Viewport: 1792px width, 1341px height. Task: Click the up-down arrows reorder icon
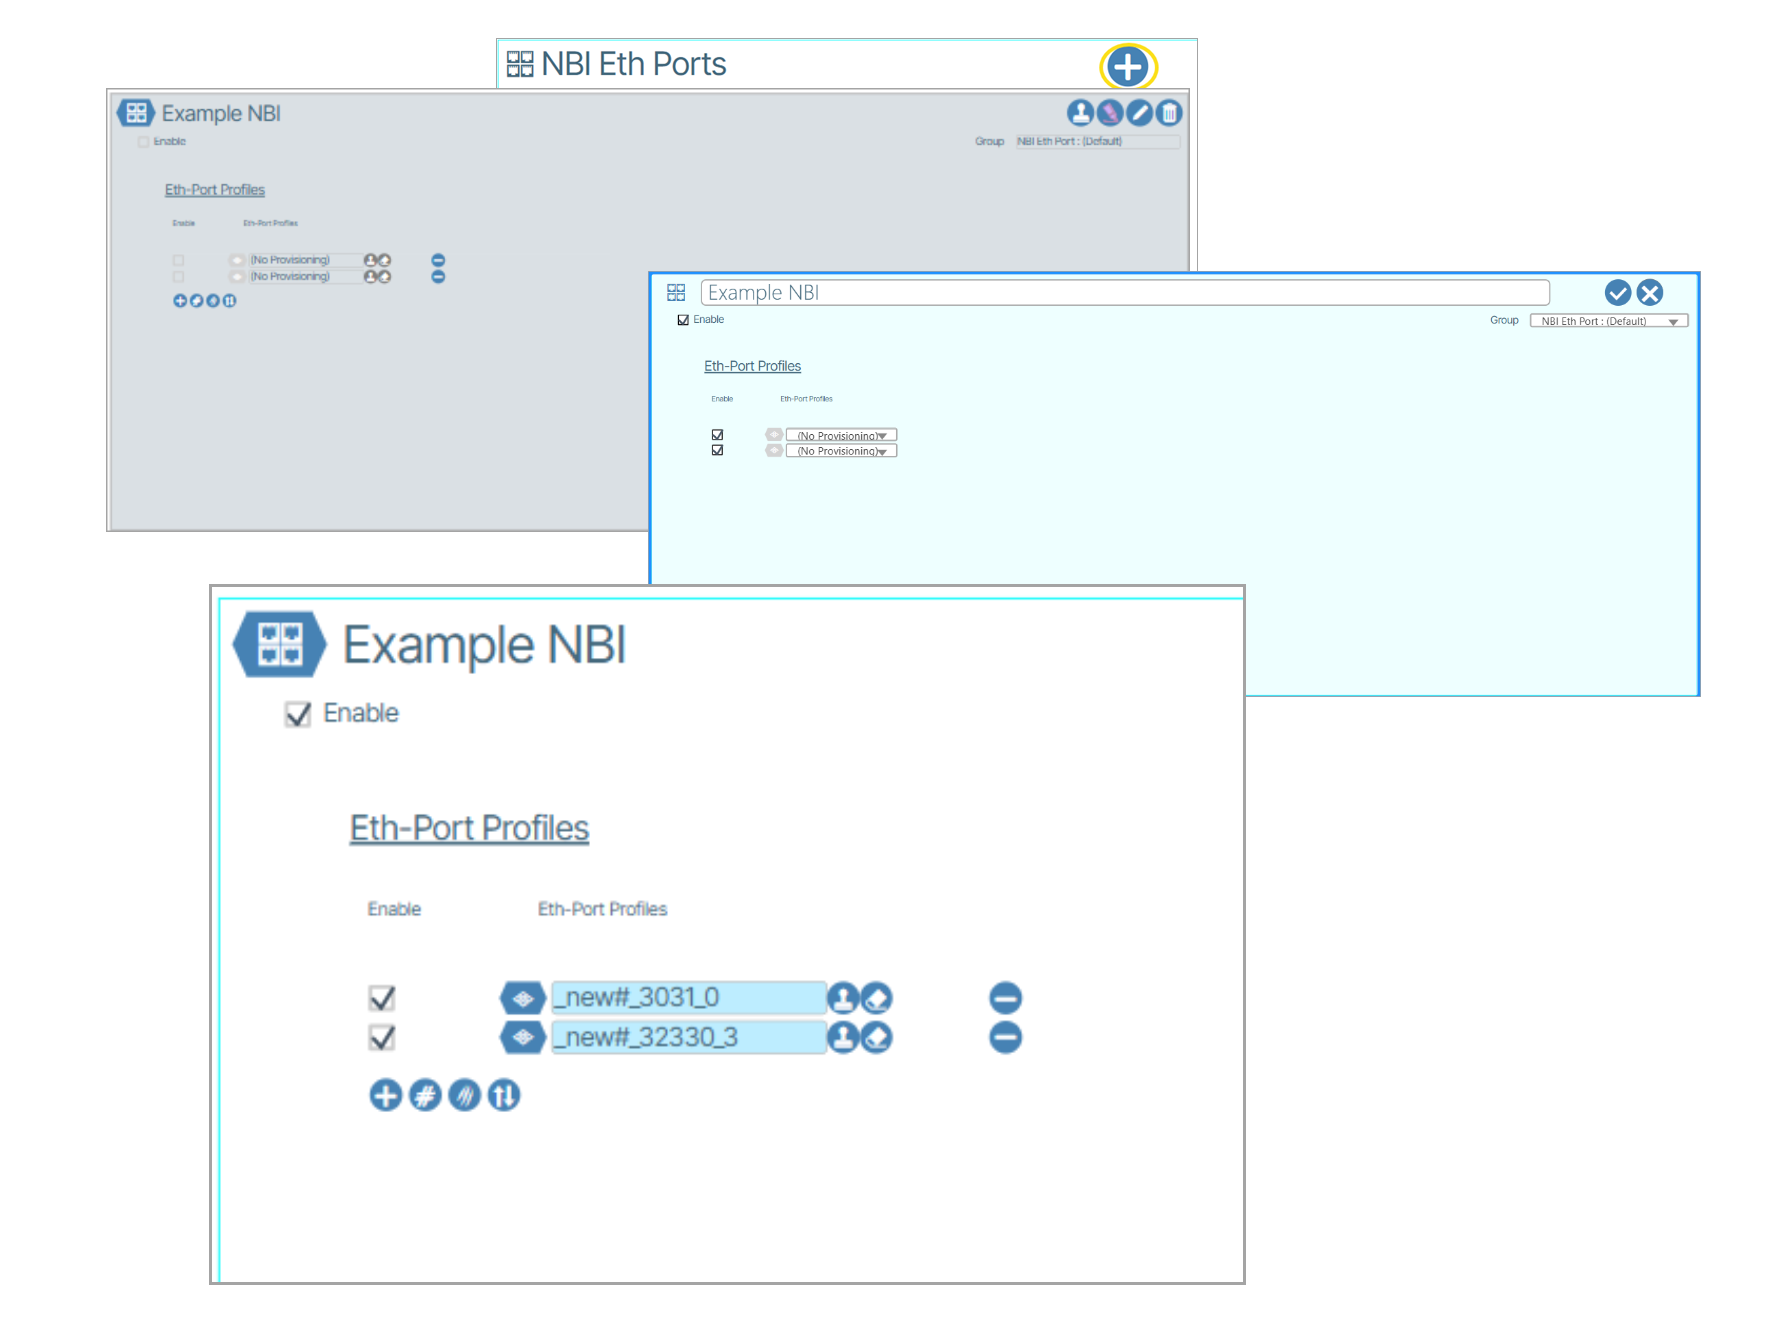pos(504,1095)
